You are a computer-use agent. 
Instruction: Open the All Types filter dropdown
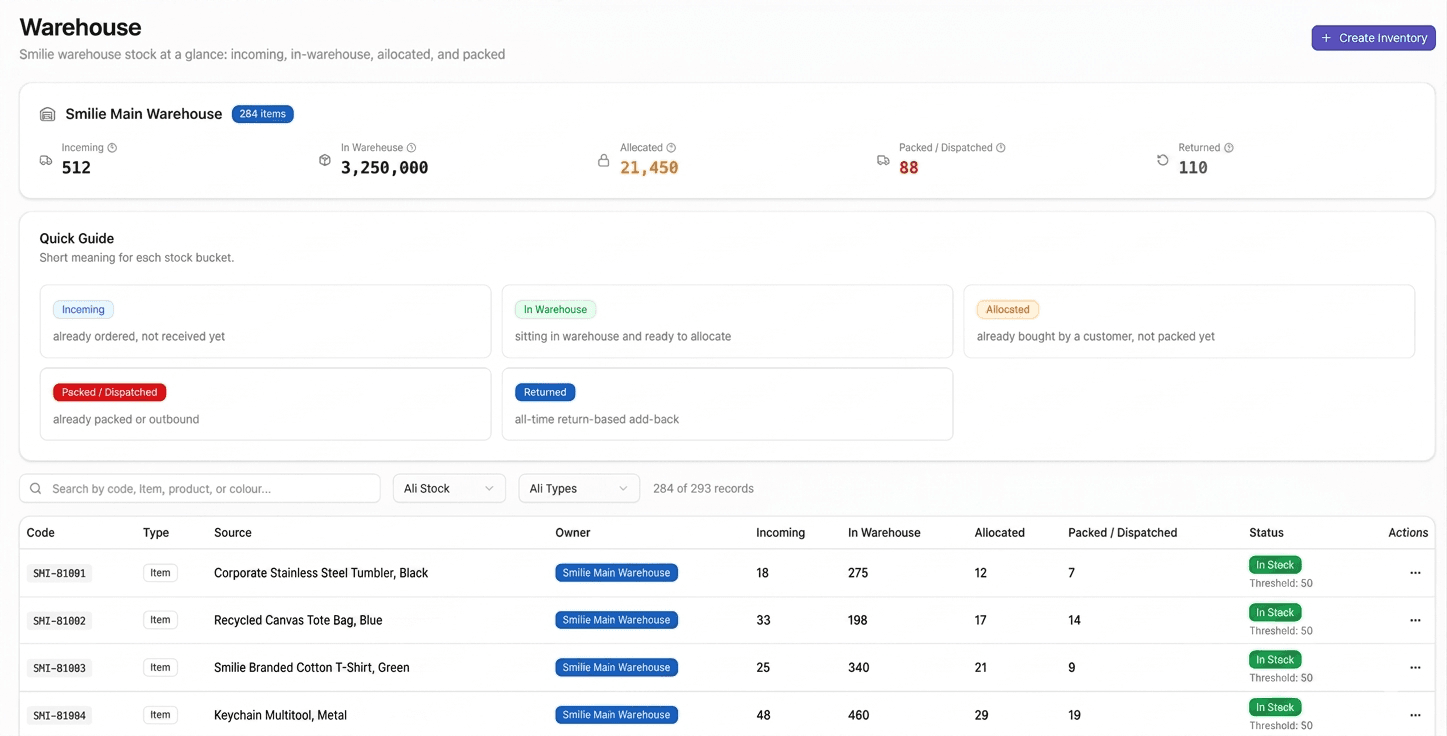point(579,488)
